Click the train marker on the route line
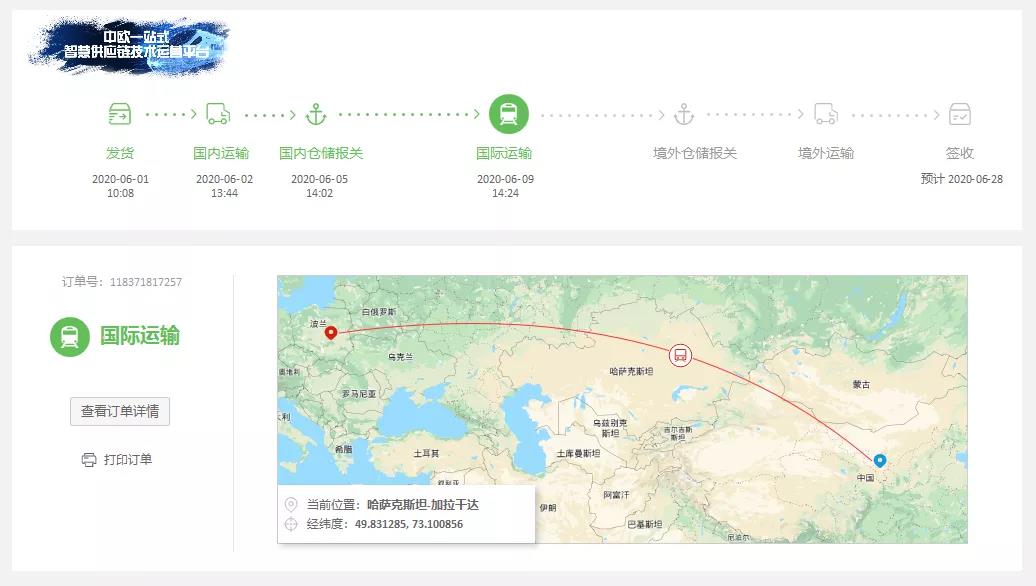Screen dimensions: 1036x586 pos(680,354)
